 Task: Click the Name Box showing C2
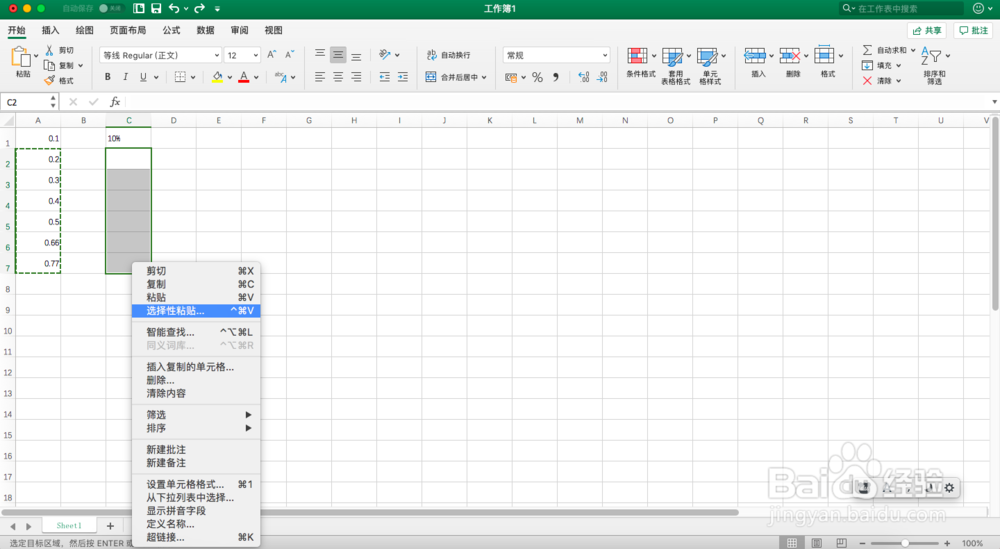[30, 102]
